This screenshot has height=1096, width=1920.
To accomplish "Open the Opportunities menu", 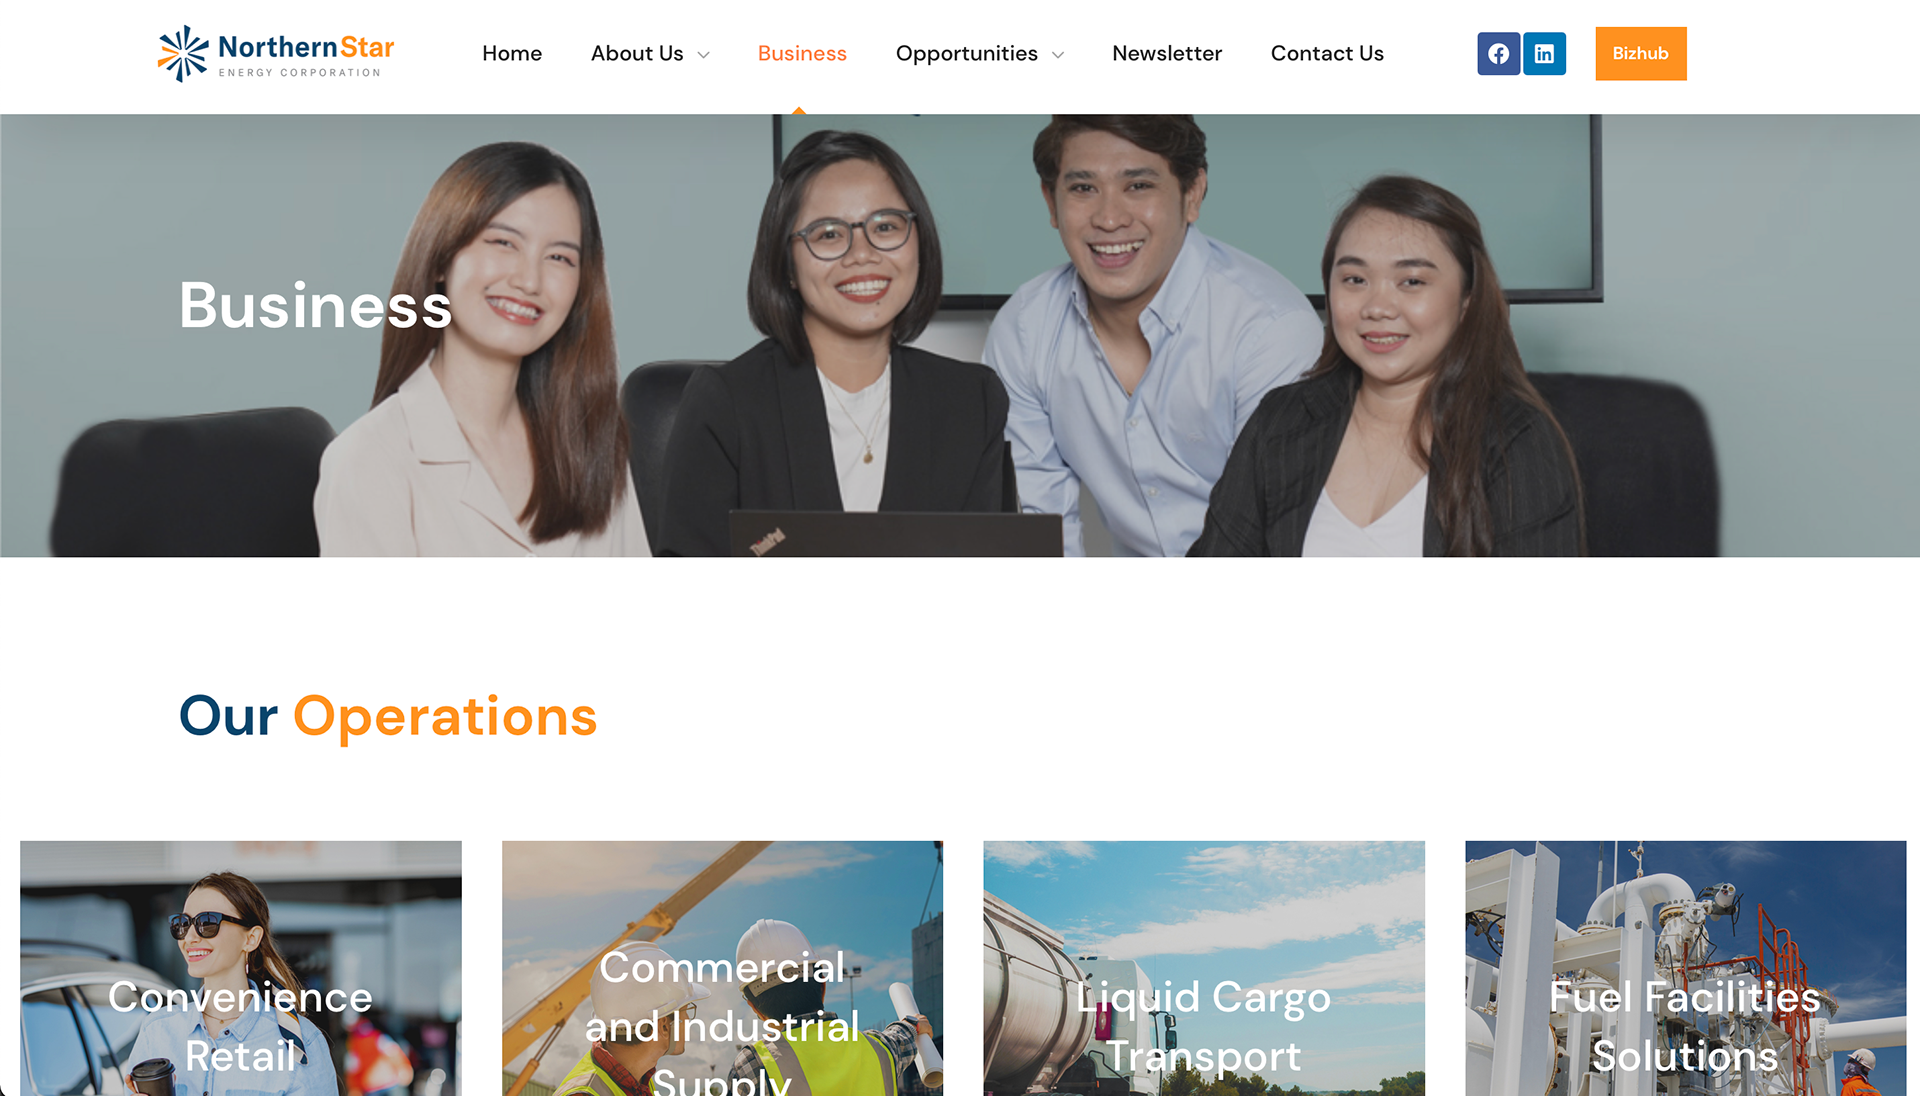I will [967, 54].
